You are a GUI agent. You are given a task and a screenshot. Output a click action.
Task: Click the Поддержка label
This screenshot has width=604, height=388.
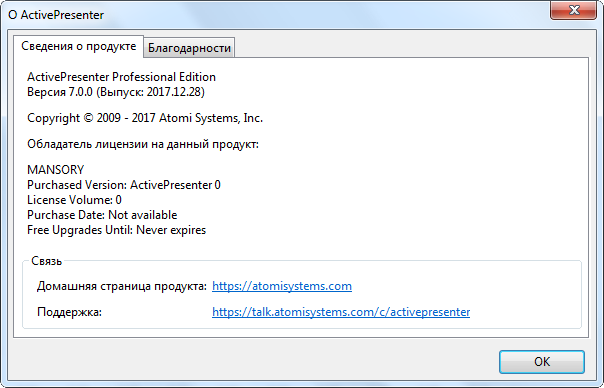[69, 312]
